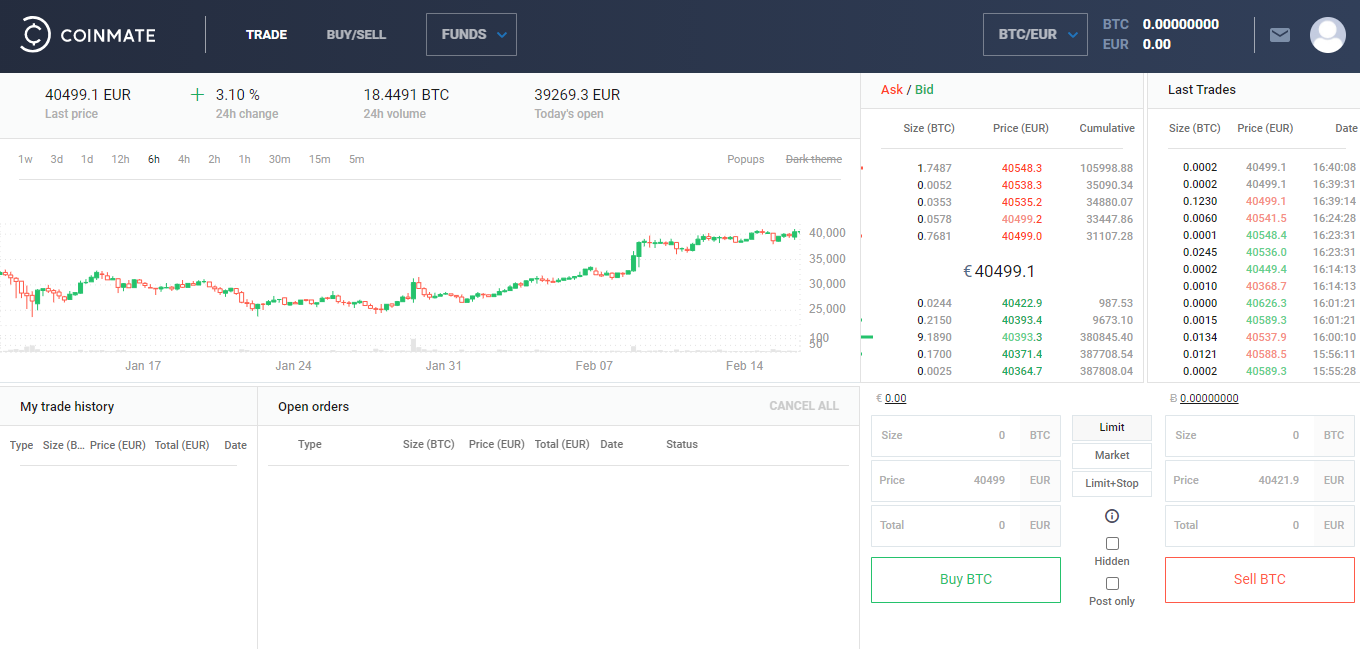Select the Market order type
This screenshot has height=649, width=1360.
[x=1112, y=456]
